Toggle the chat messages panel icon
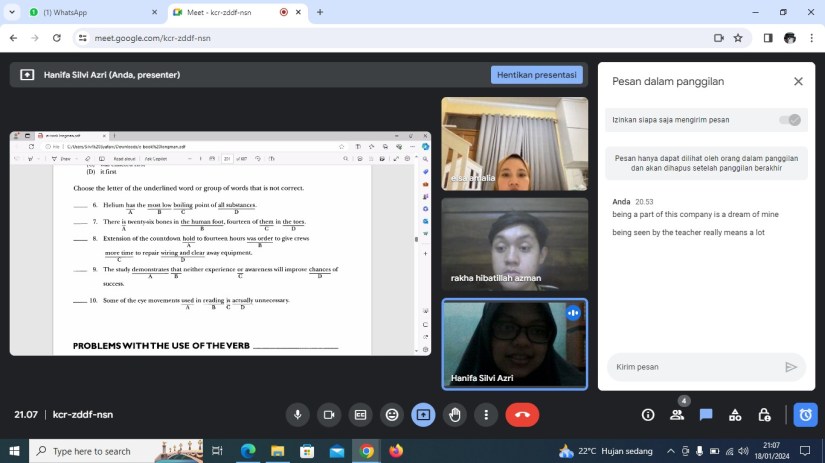The height and width of the screenshot is (463, 825). coord(706,415)
